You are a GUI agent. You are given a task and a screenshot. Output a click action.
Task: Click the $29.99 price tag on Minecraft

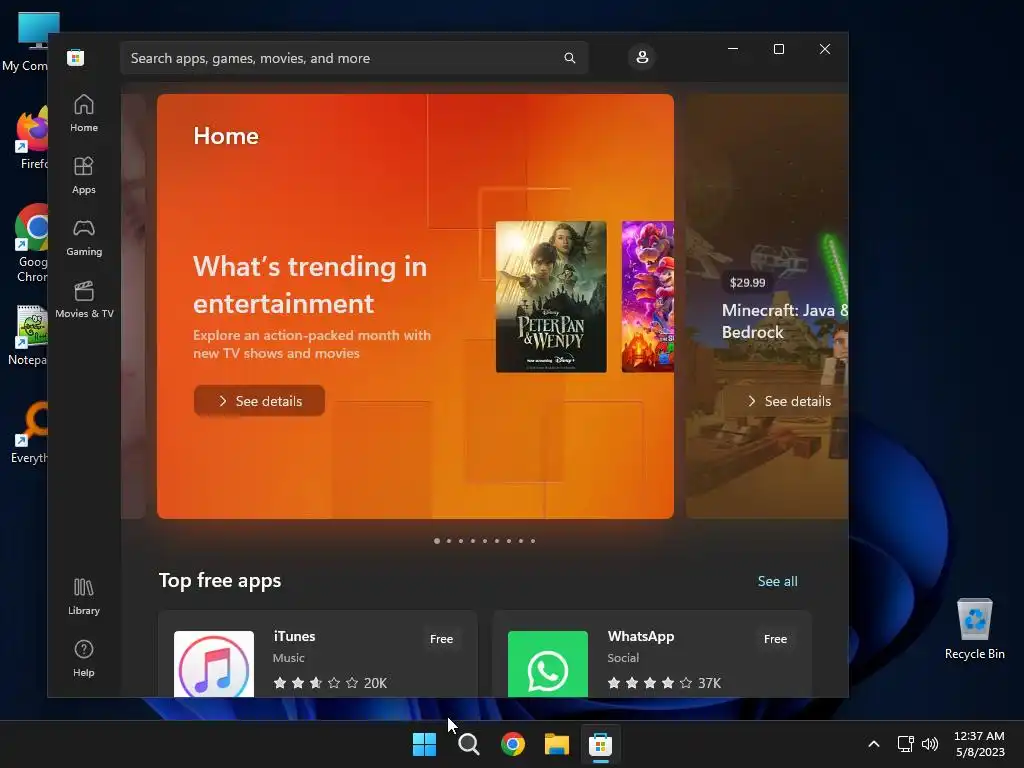pos(747,283)
